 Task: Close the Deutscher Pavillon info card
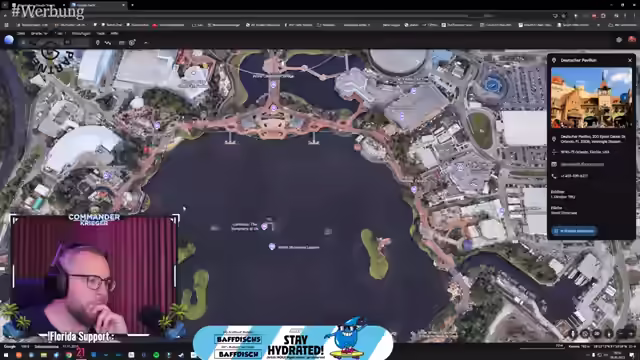(630, 60)
